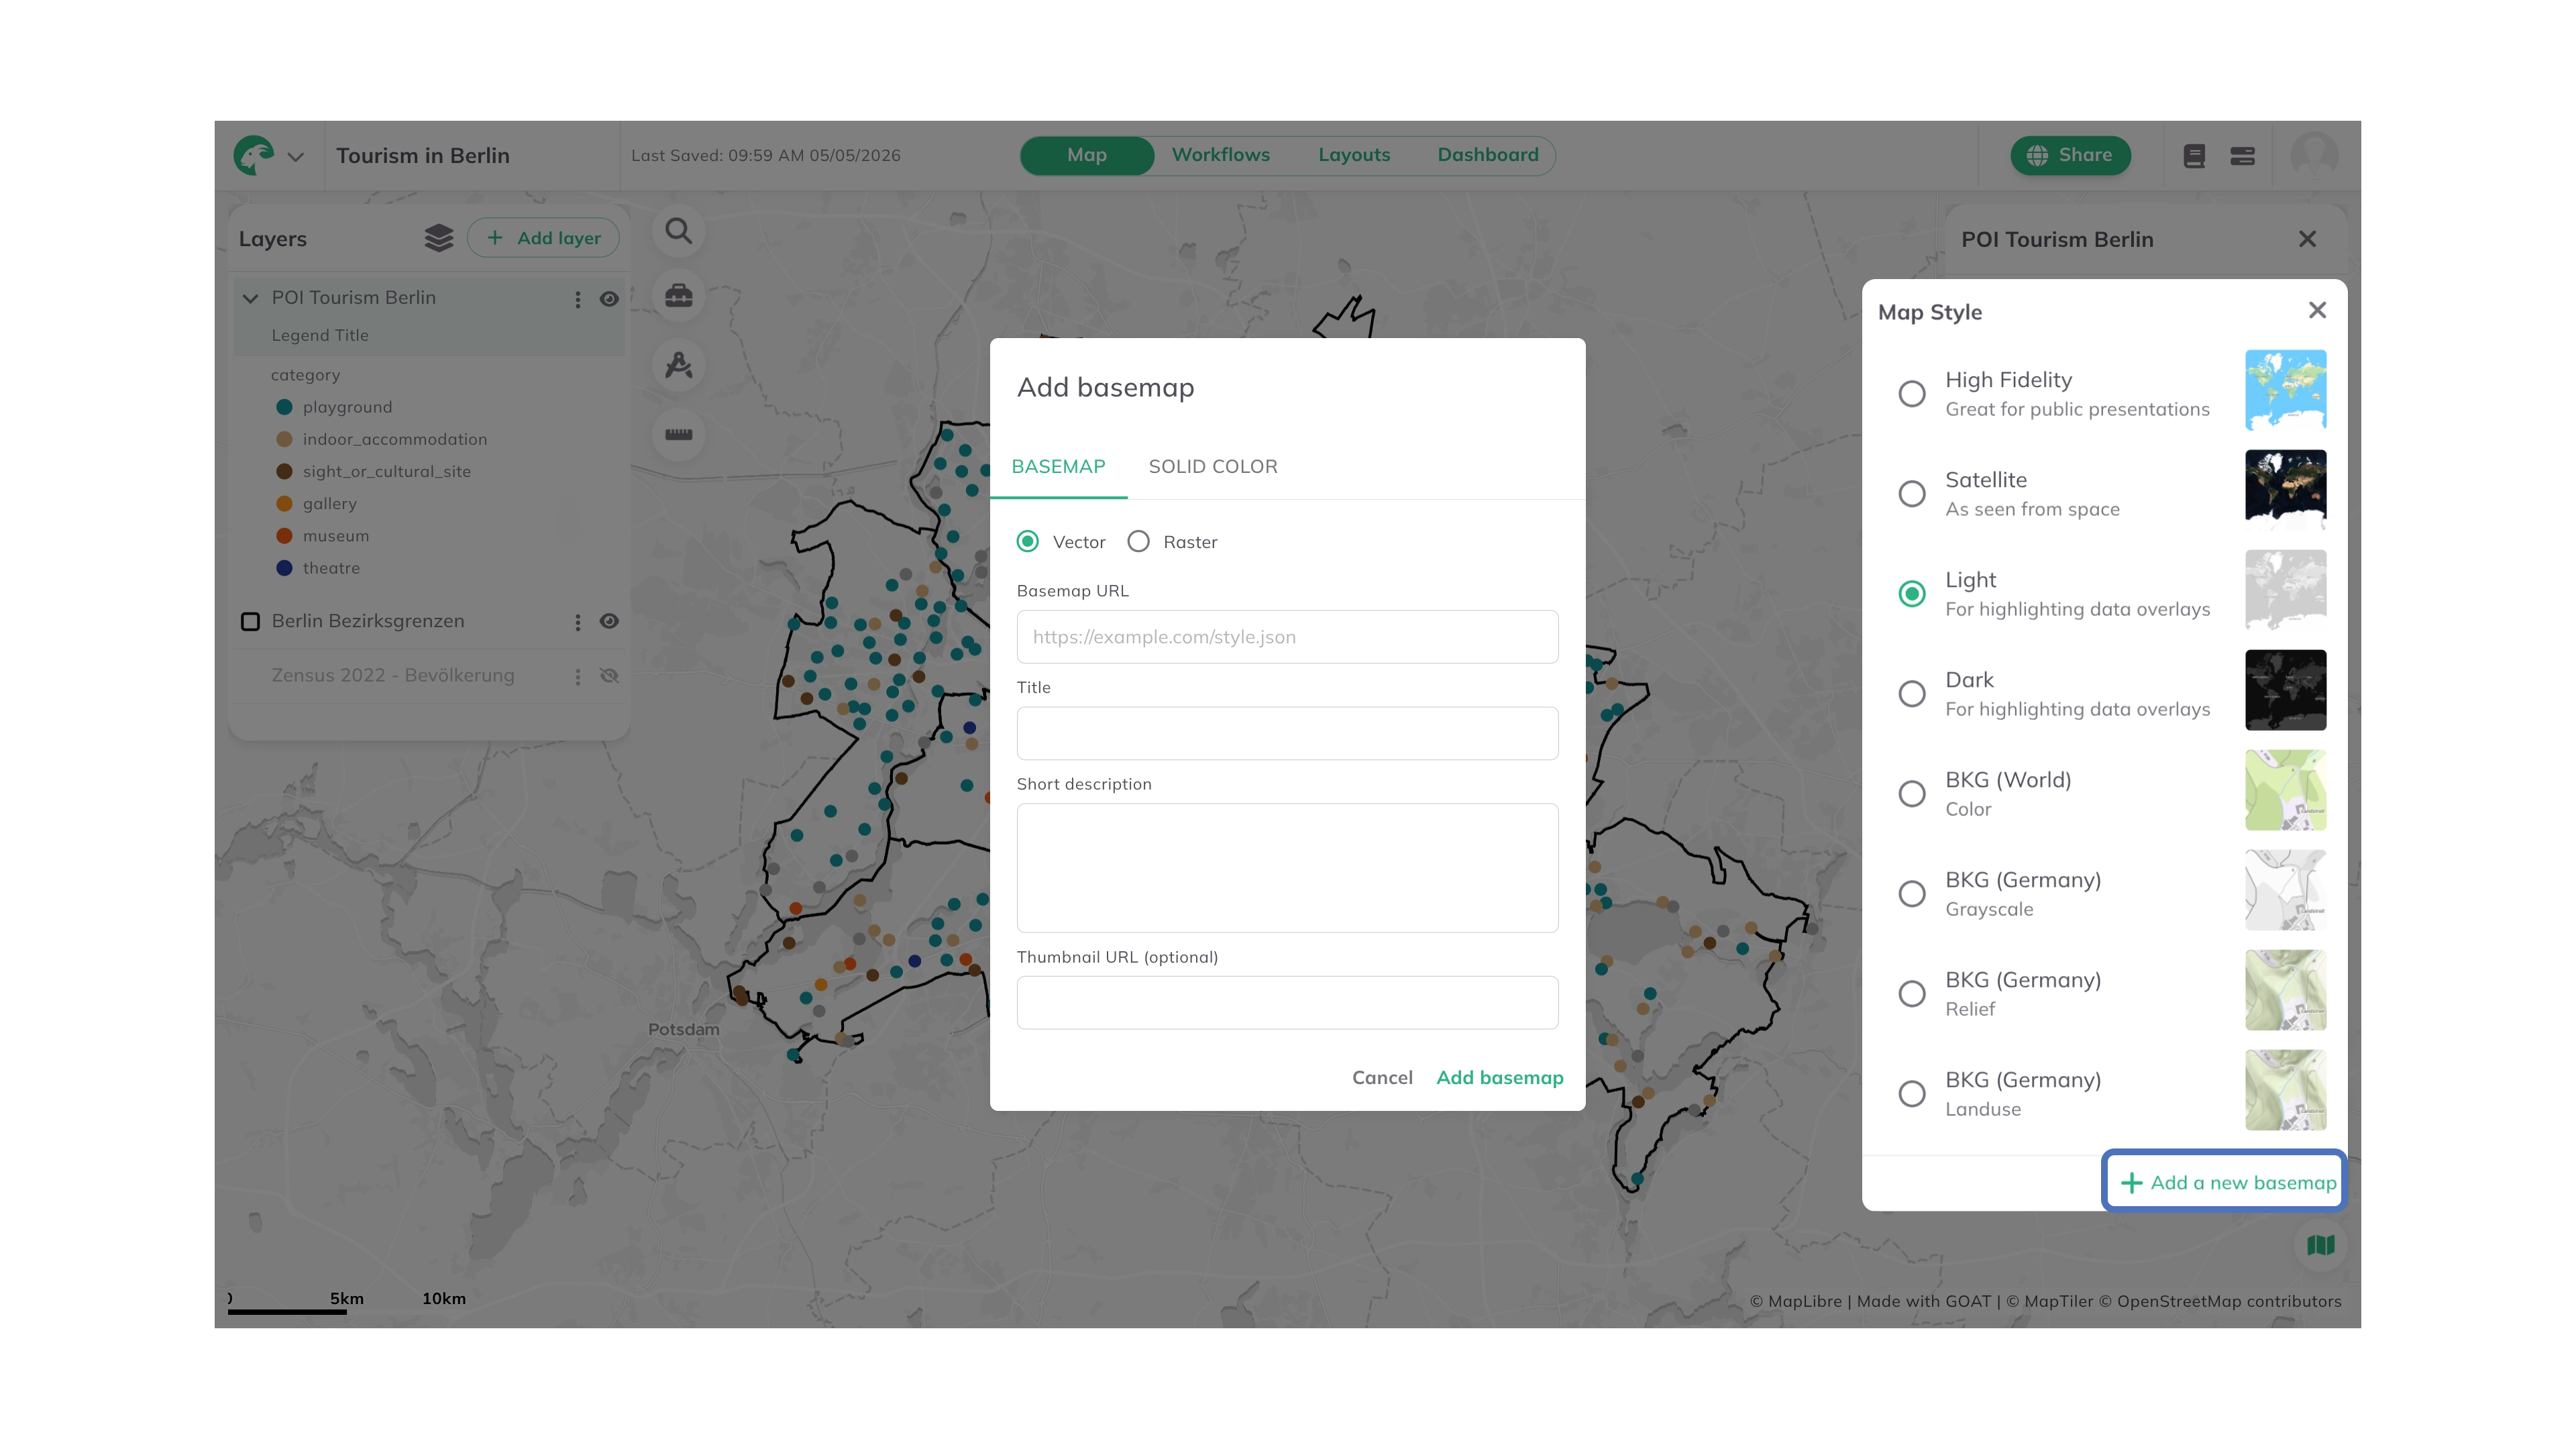Open the documentation book icon

click(2194, 156)
